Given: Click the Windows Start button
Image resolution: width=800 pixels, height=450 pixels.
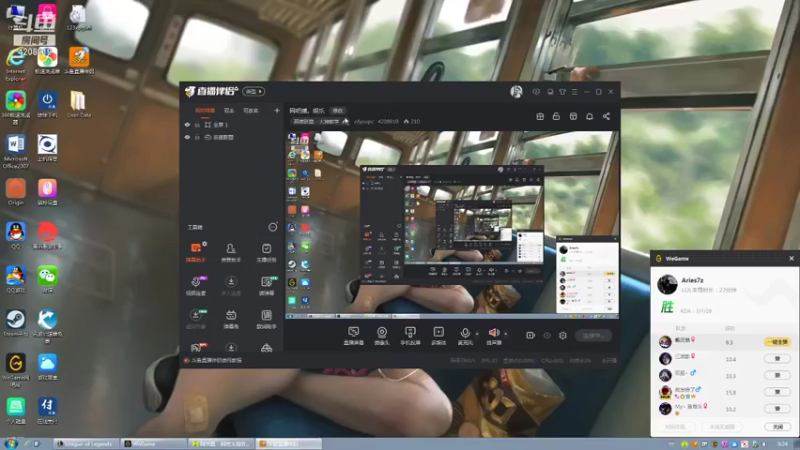Looking at the screenshot, I should 10,443.
